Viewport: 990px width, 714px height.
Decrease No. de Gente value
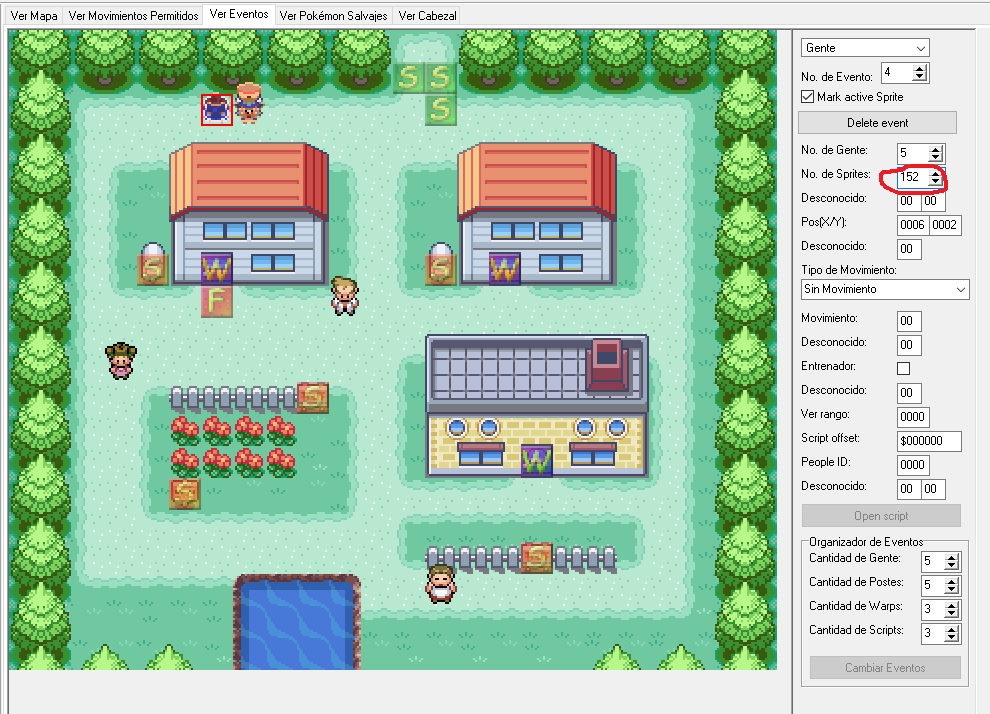coord(936,157)
